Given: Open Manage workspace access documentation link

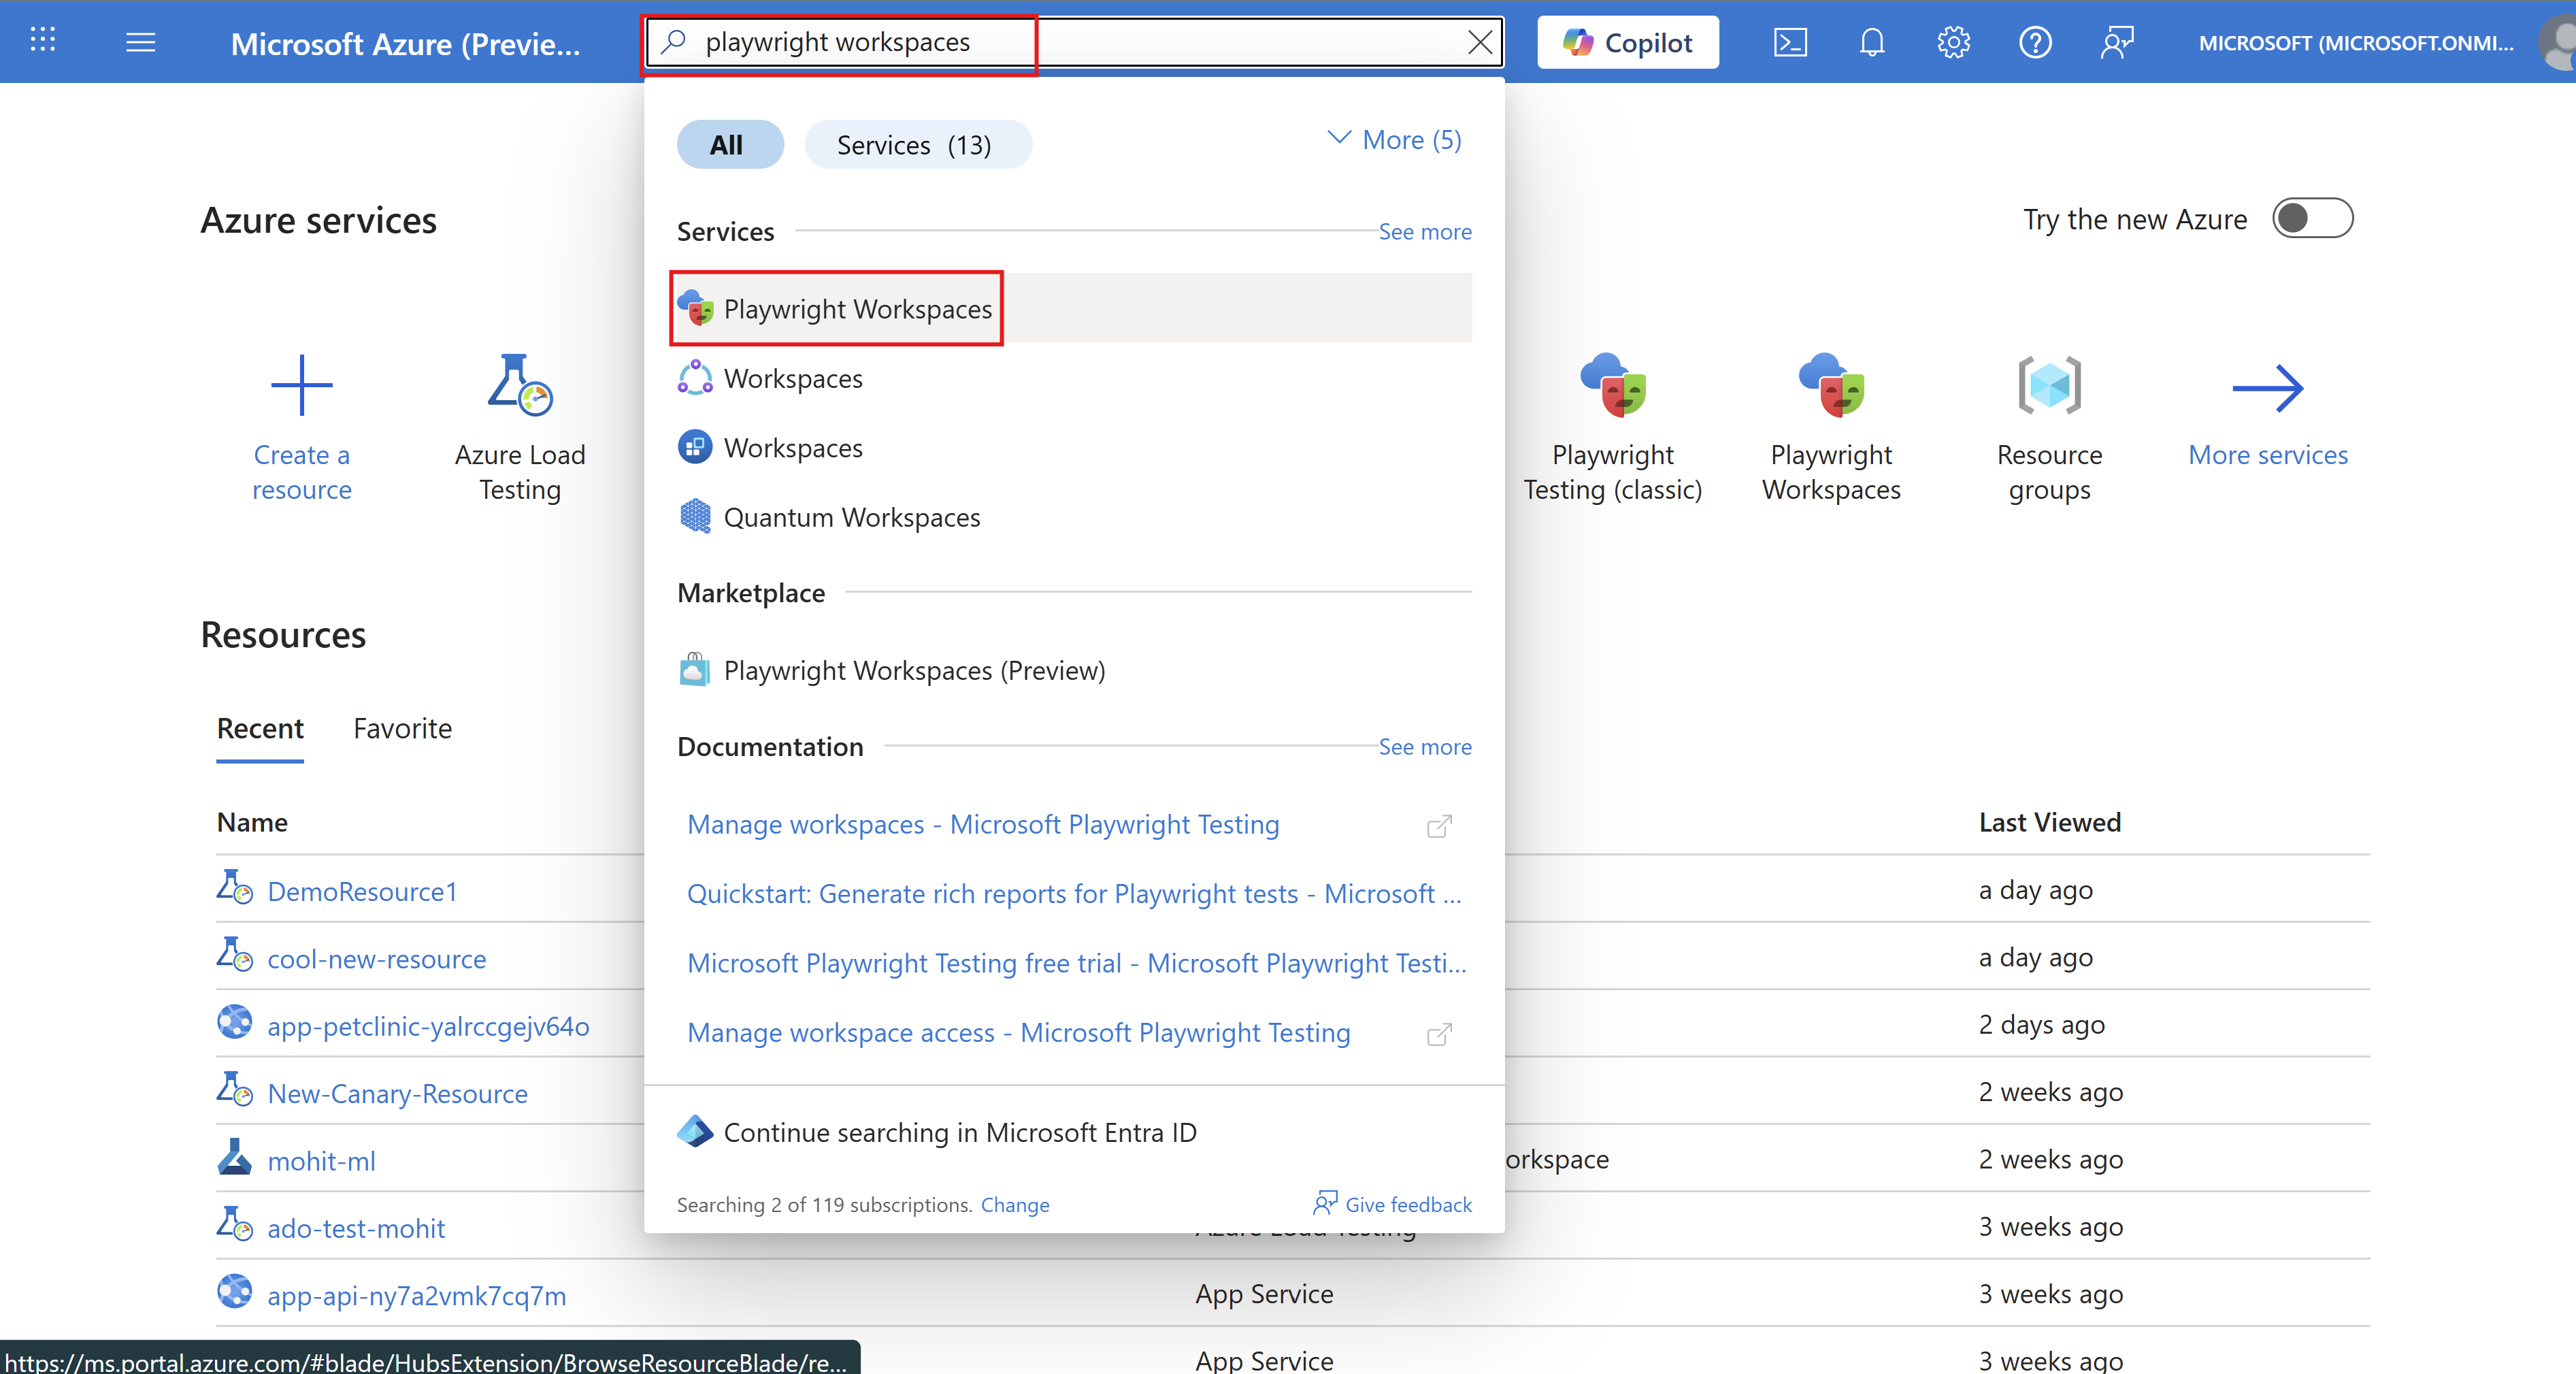Looking at the screenshot, I should (1018, 1032).
